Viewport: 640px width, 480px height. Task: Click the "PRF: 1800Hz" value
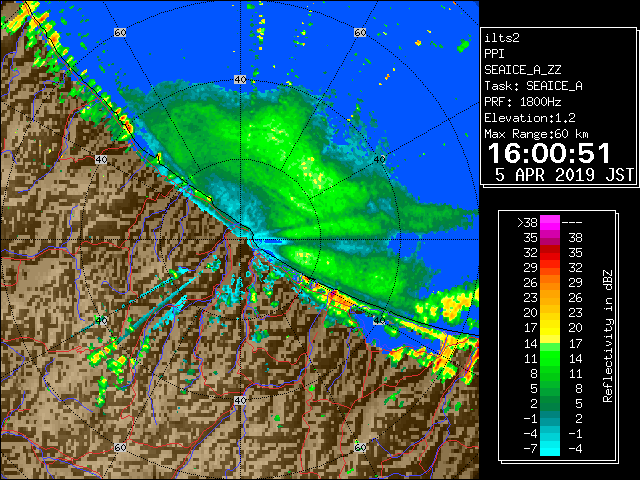tap(523, 102)
